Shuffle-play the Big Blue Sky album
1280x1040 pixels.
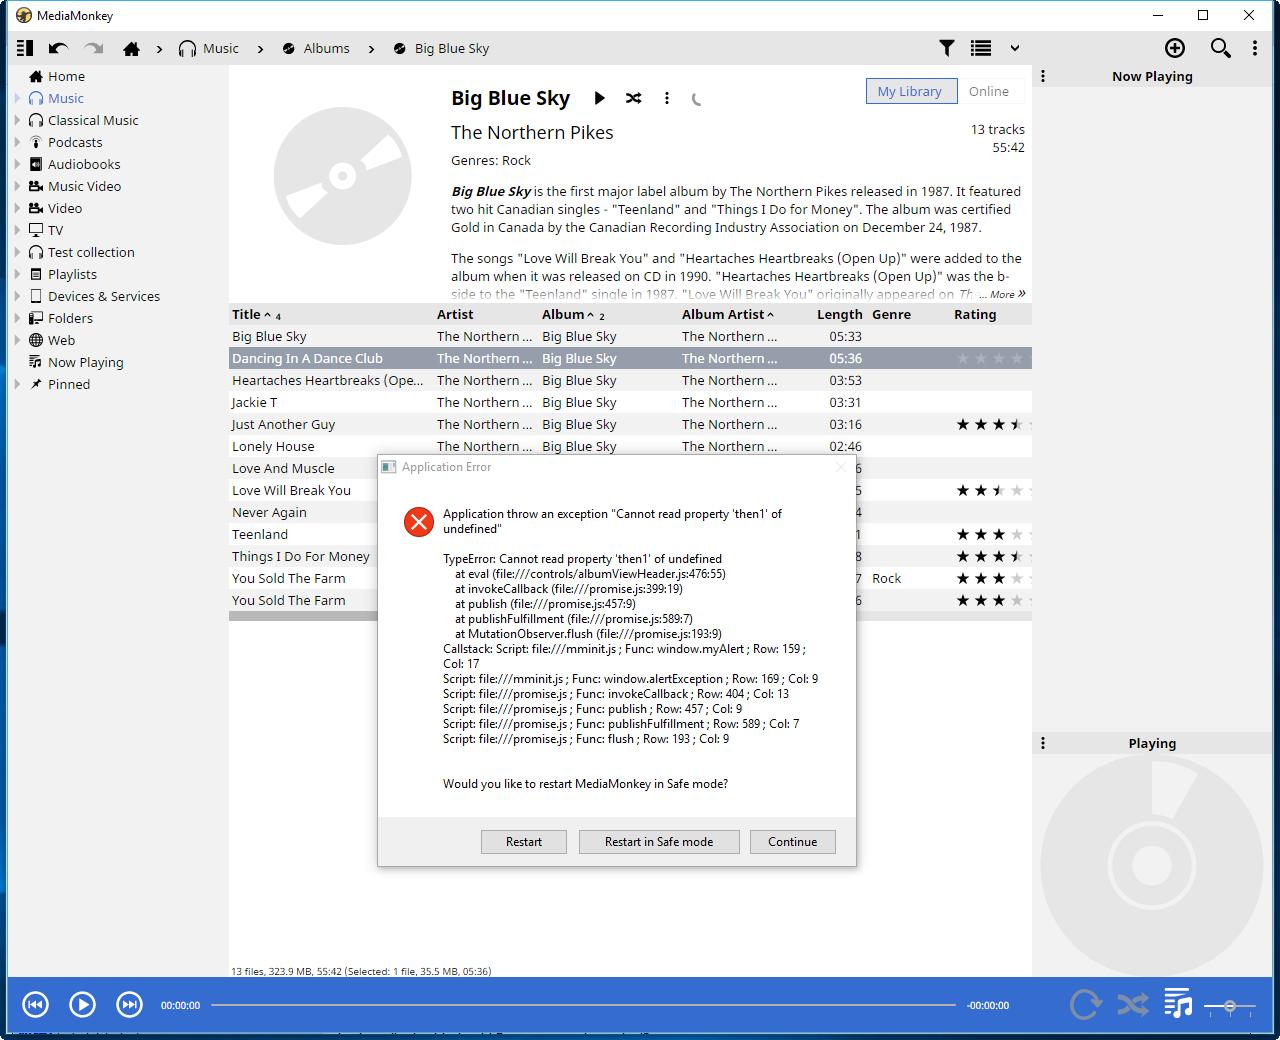[633, 98]
